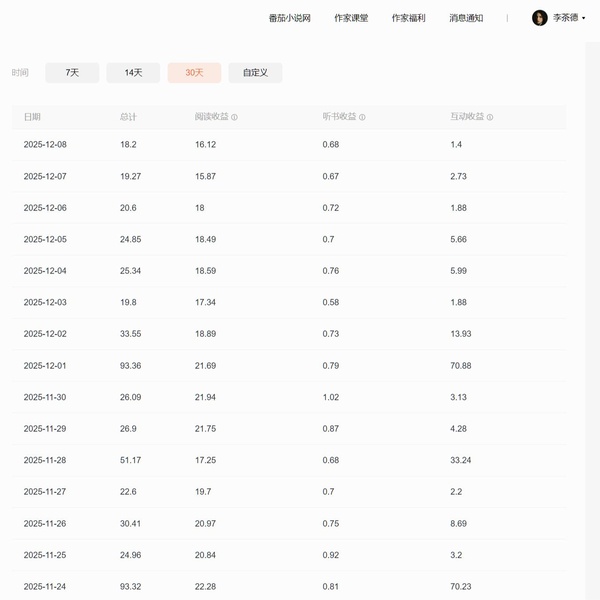Click the 总计 column header

coord(128,117)
